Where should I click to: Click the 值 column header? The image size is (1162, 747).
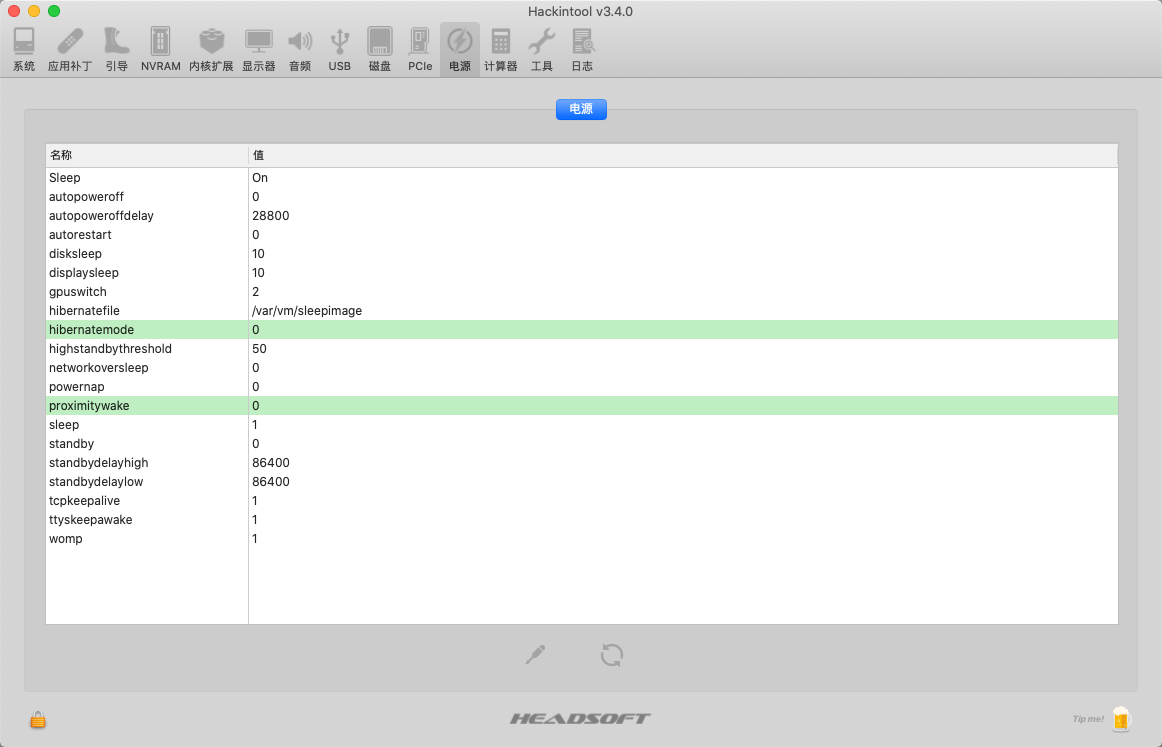[x=683, y=155]
